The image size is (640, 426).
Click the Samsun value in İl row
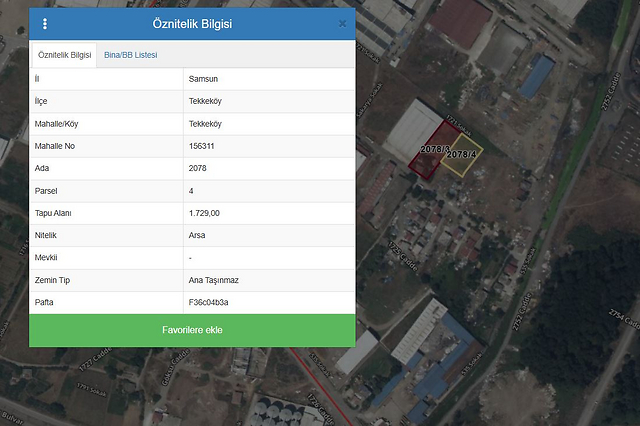pyautogui.click(x=203, y=79)
